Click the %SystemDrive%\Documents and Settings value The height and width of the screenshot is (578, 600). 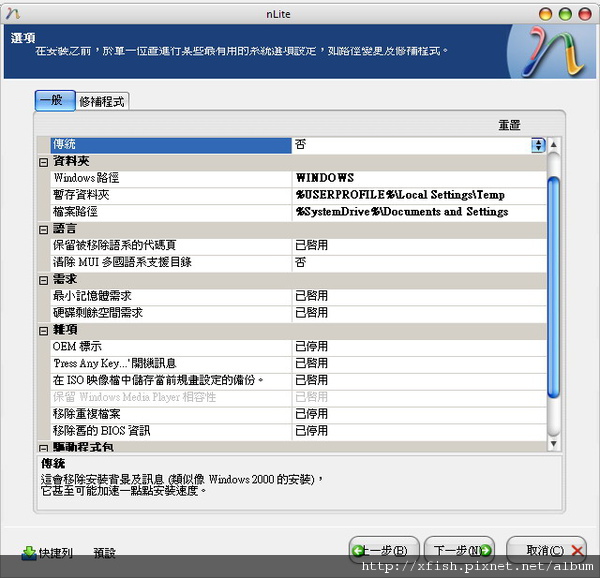tap(402, 212)
